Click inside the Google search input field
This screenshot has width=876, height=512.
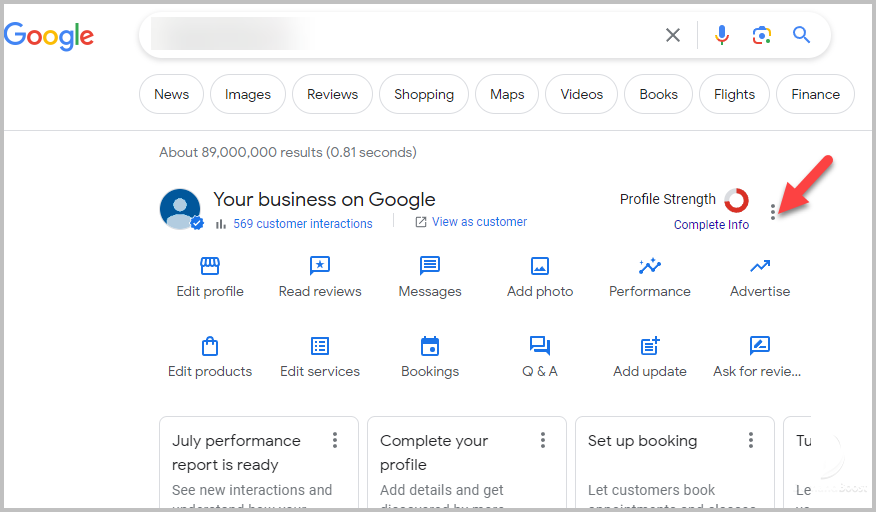(400, 36)
